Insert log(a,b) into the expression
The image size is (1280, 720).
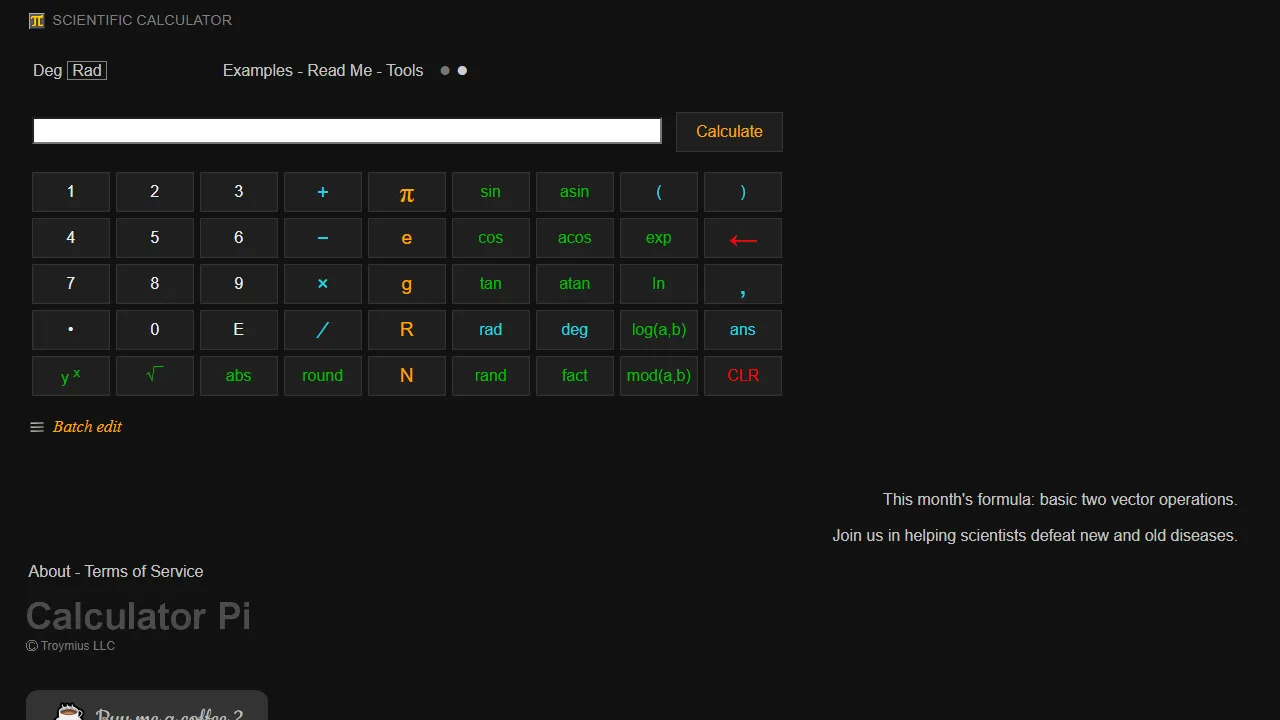tap(658, 329)
